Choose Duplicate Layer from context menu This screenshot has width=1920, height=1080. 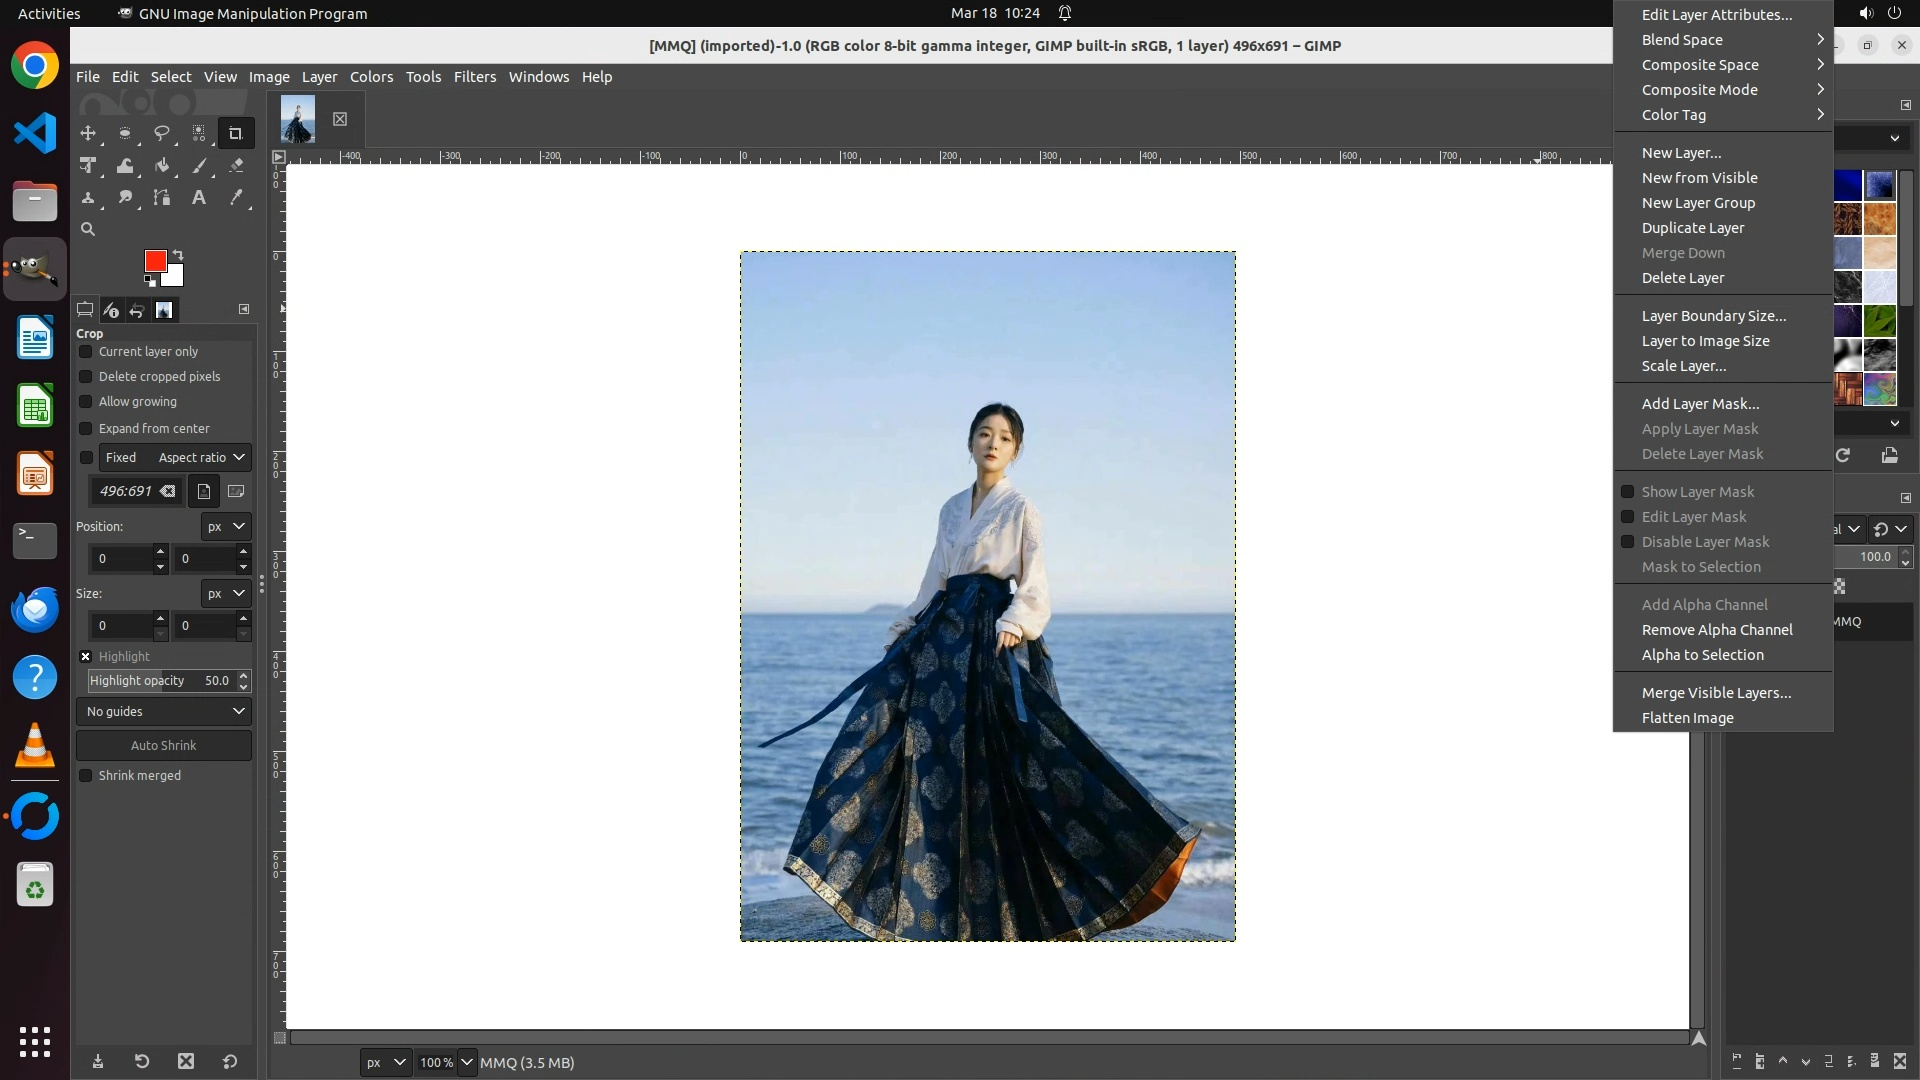click(1692, 228)
